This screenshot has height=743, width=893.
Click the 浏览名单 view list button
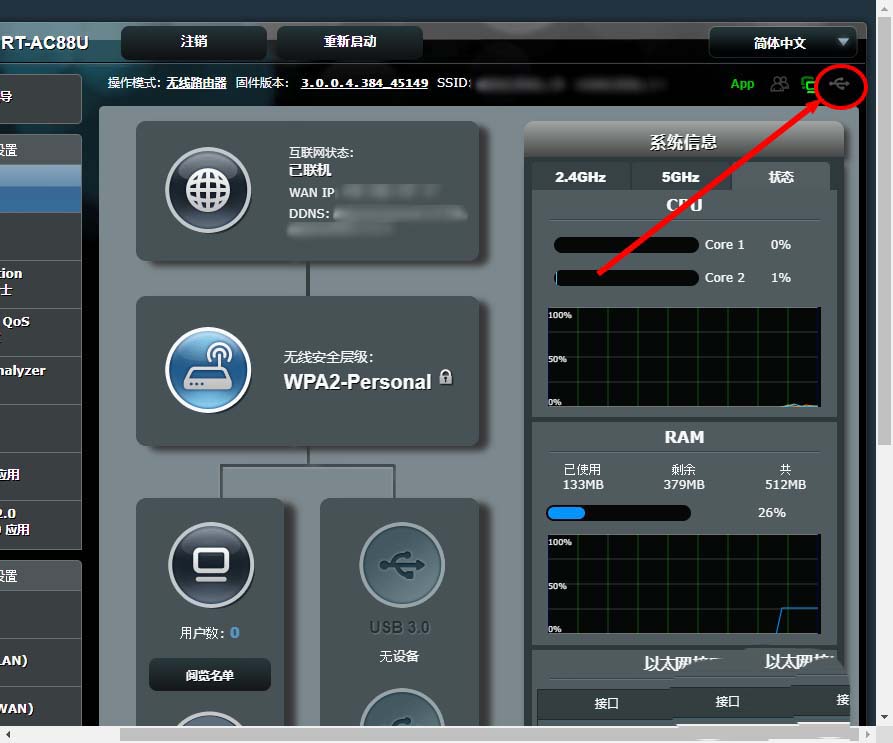[x=210, y=675]
